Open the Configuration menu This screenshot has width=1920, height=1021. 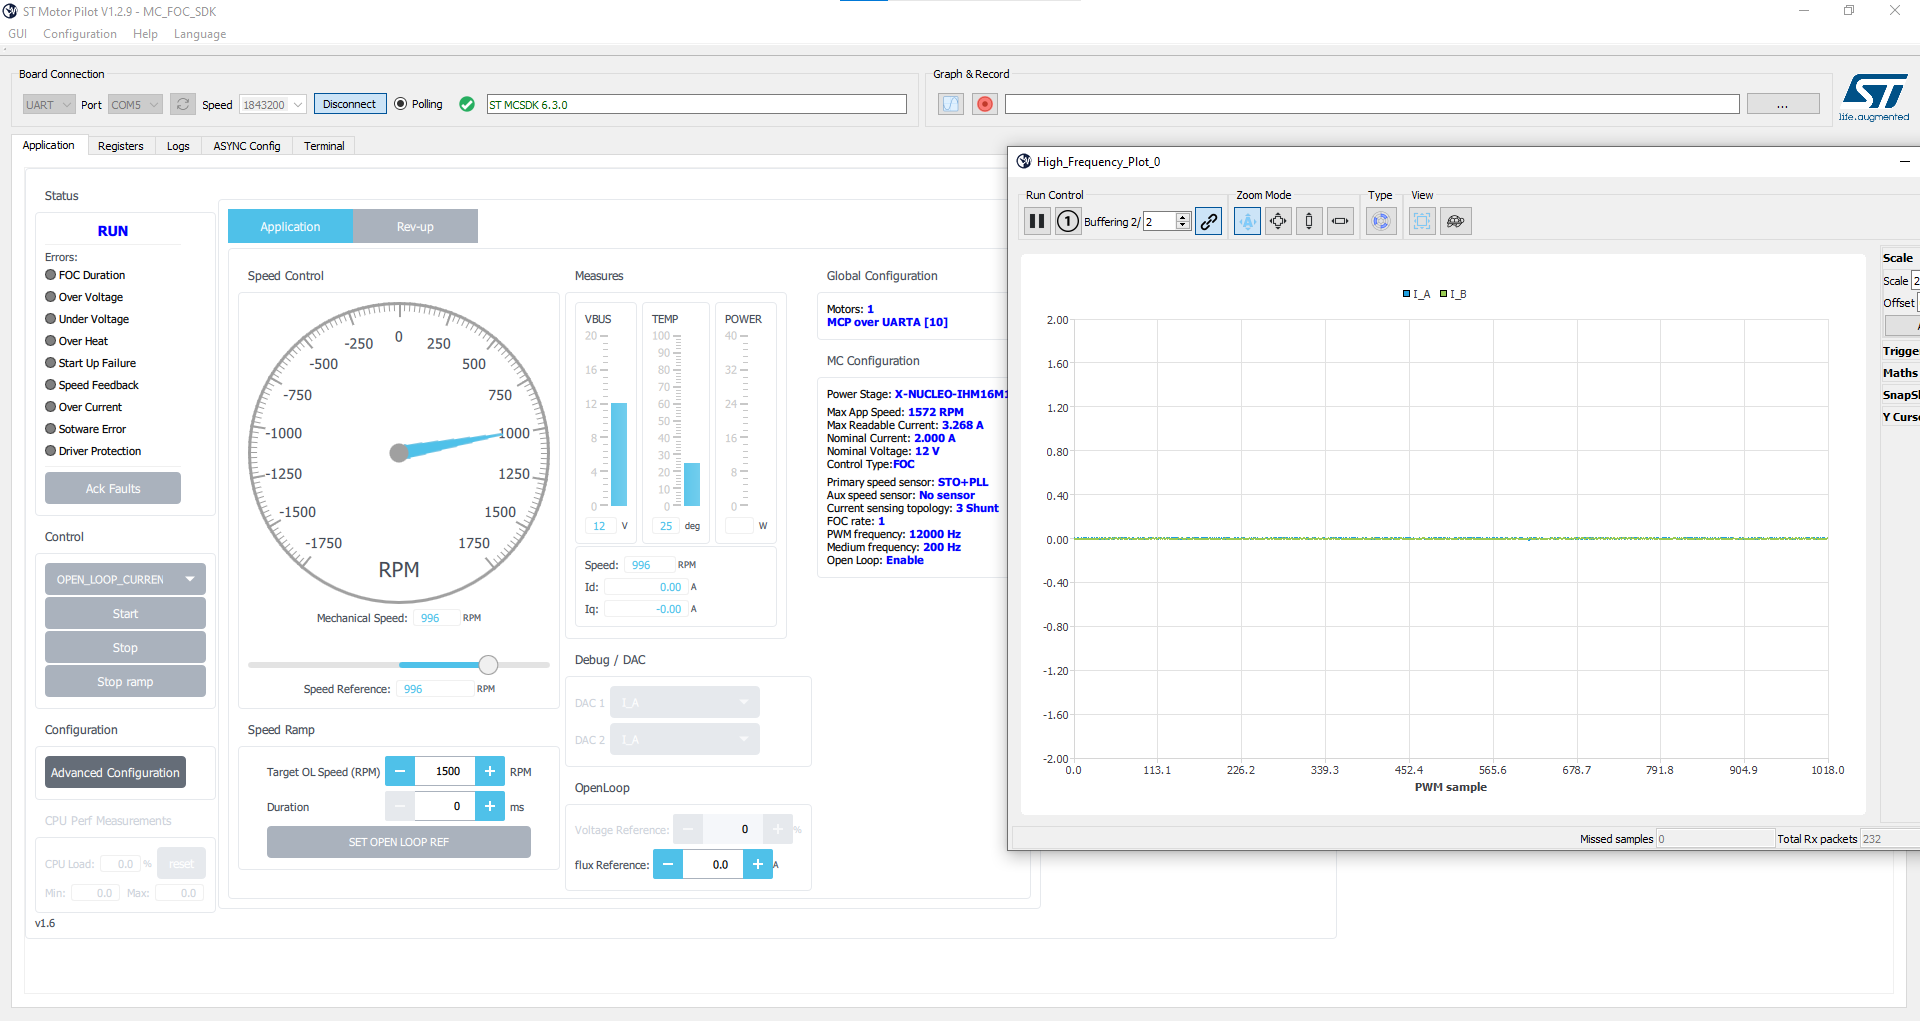click(79, 33)
